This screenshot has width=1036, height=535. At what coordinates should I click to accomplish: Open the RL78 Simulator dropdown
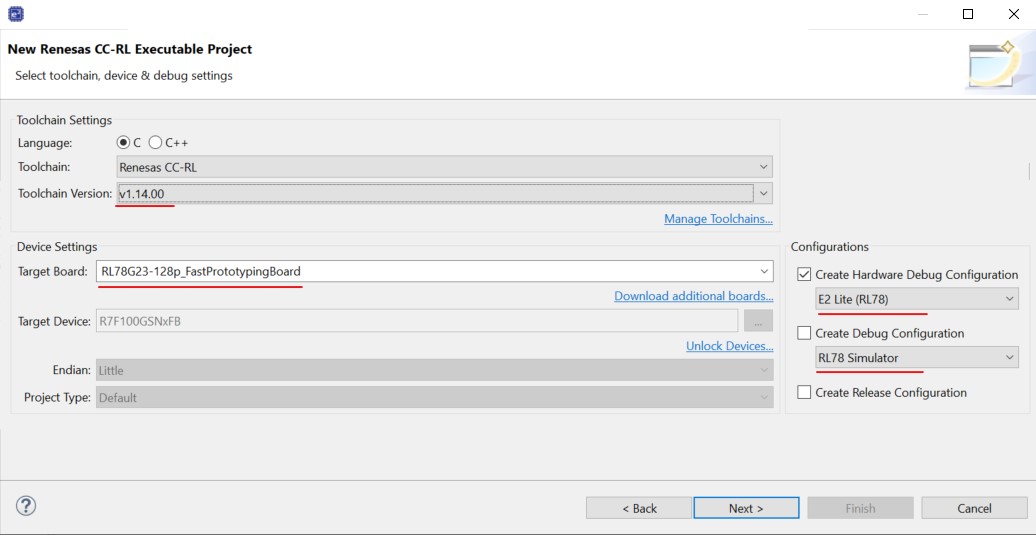(917, 357)
